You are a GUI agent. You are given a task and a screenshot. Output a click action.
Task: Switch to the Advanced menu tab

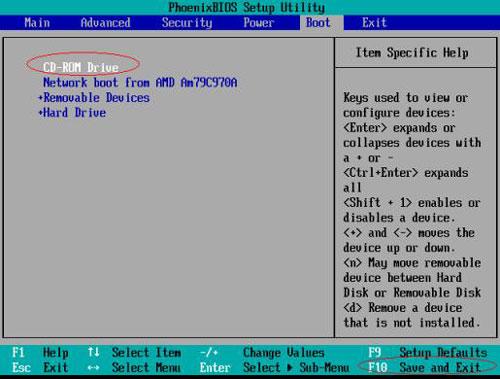tap(105, 23)
